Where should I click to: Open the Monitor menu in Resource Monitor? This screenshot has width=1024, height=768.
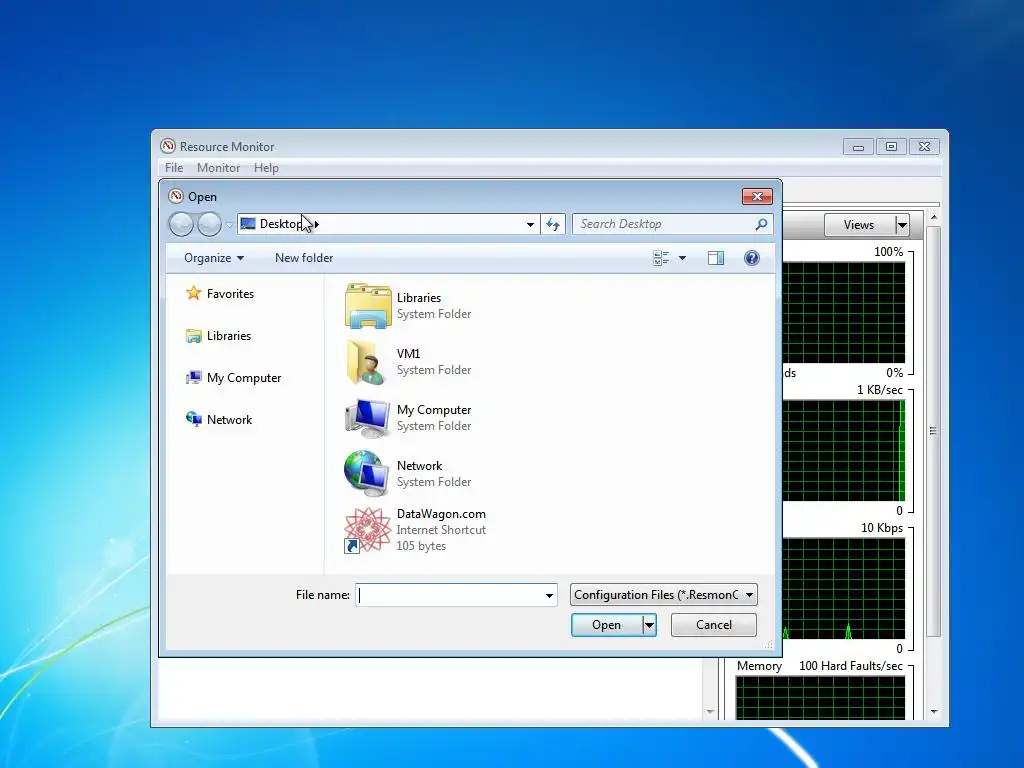[x=218, y=168]
